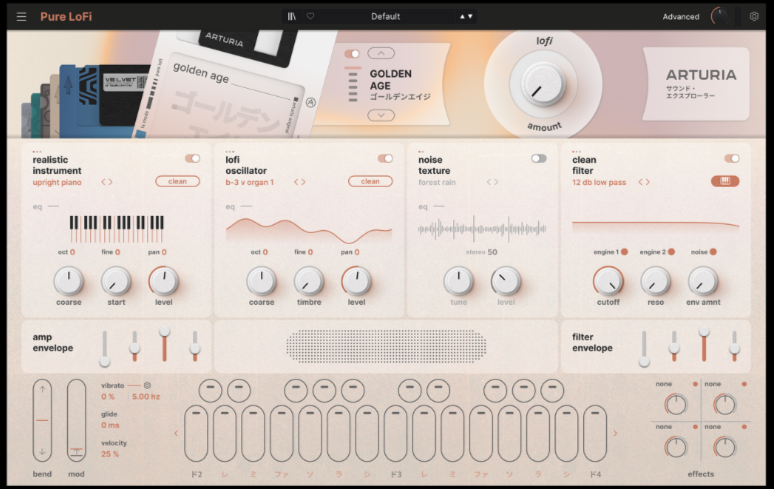Screen dimensions: 774x489
Task: Click realistic instrument clean button
Action: pos(178,182)
